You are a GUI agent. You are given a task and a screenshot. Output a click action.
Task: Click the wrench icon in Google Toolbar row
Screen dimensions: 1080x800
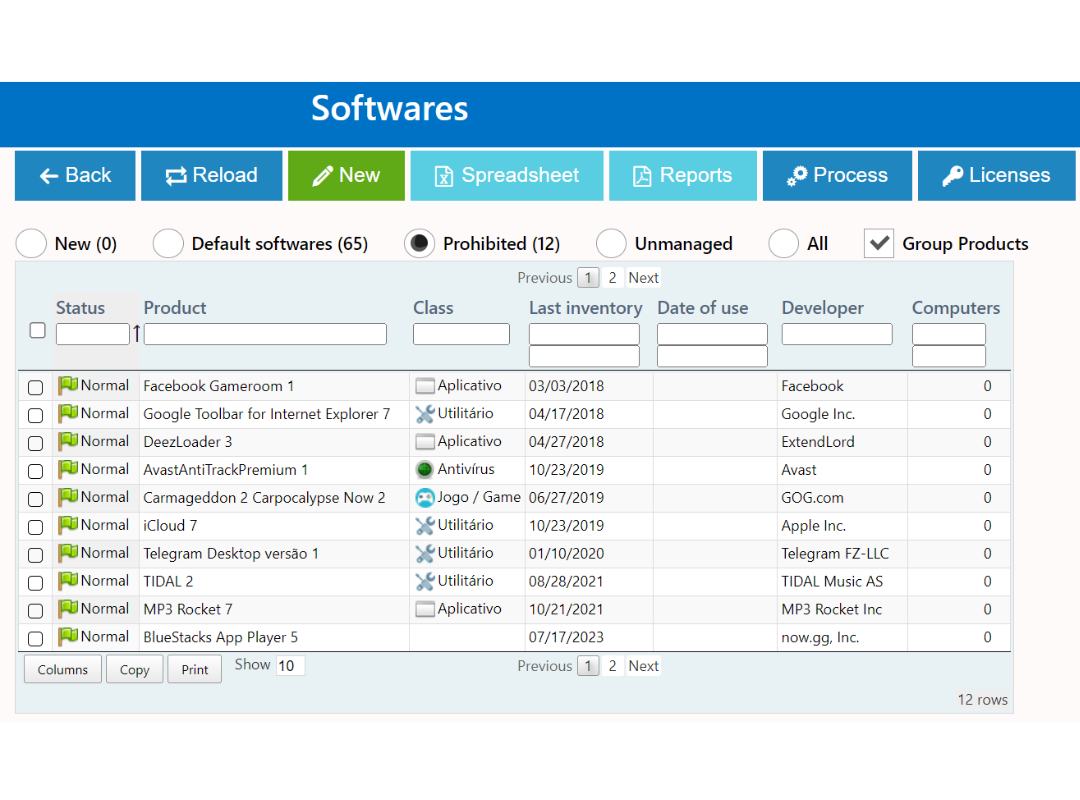425,414
